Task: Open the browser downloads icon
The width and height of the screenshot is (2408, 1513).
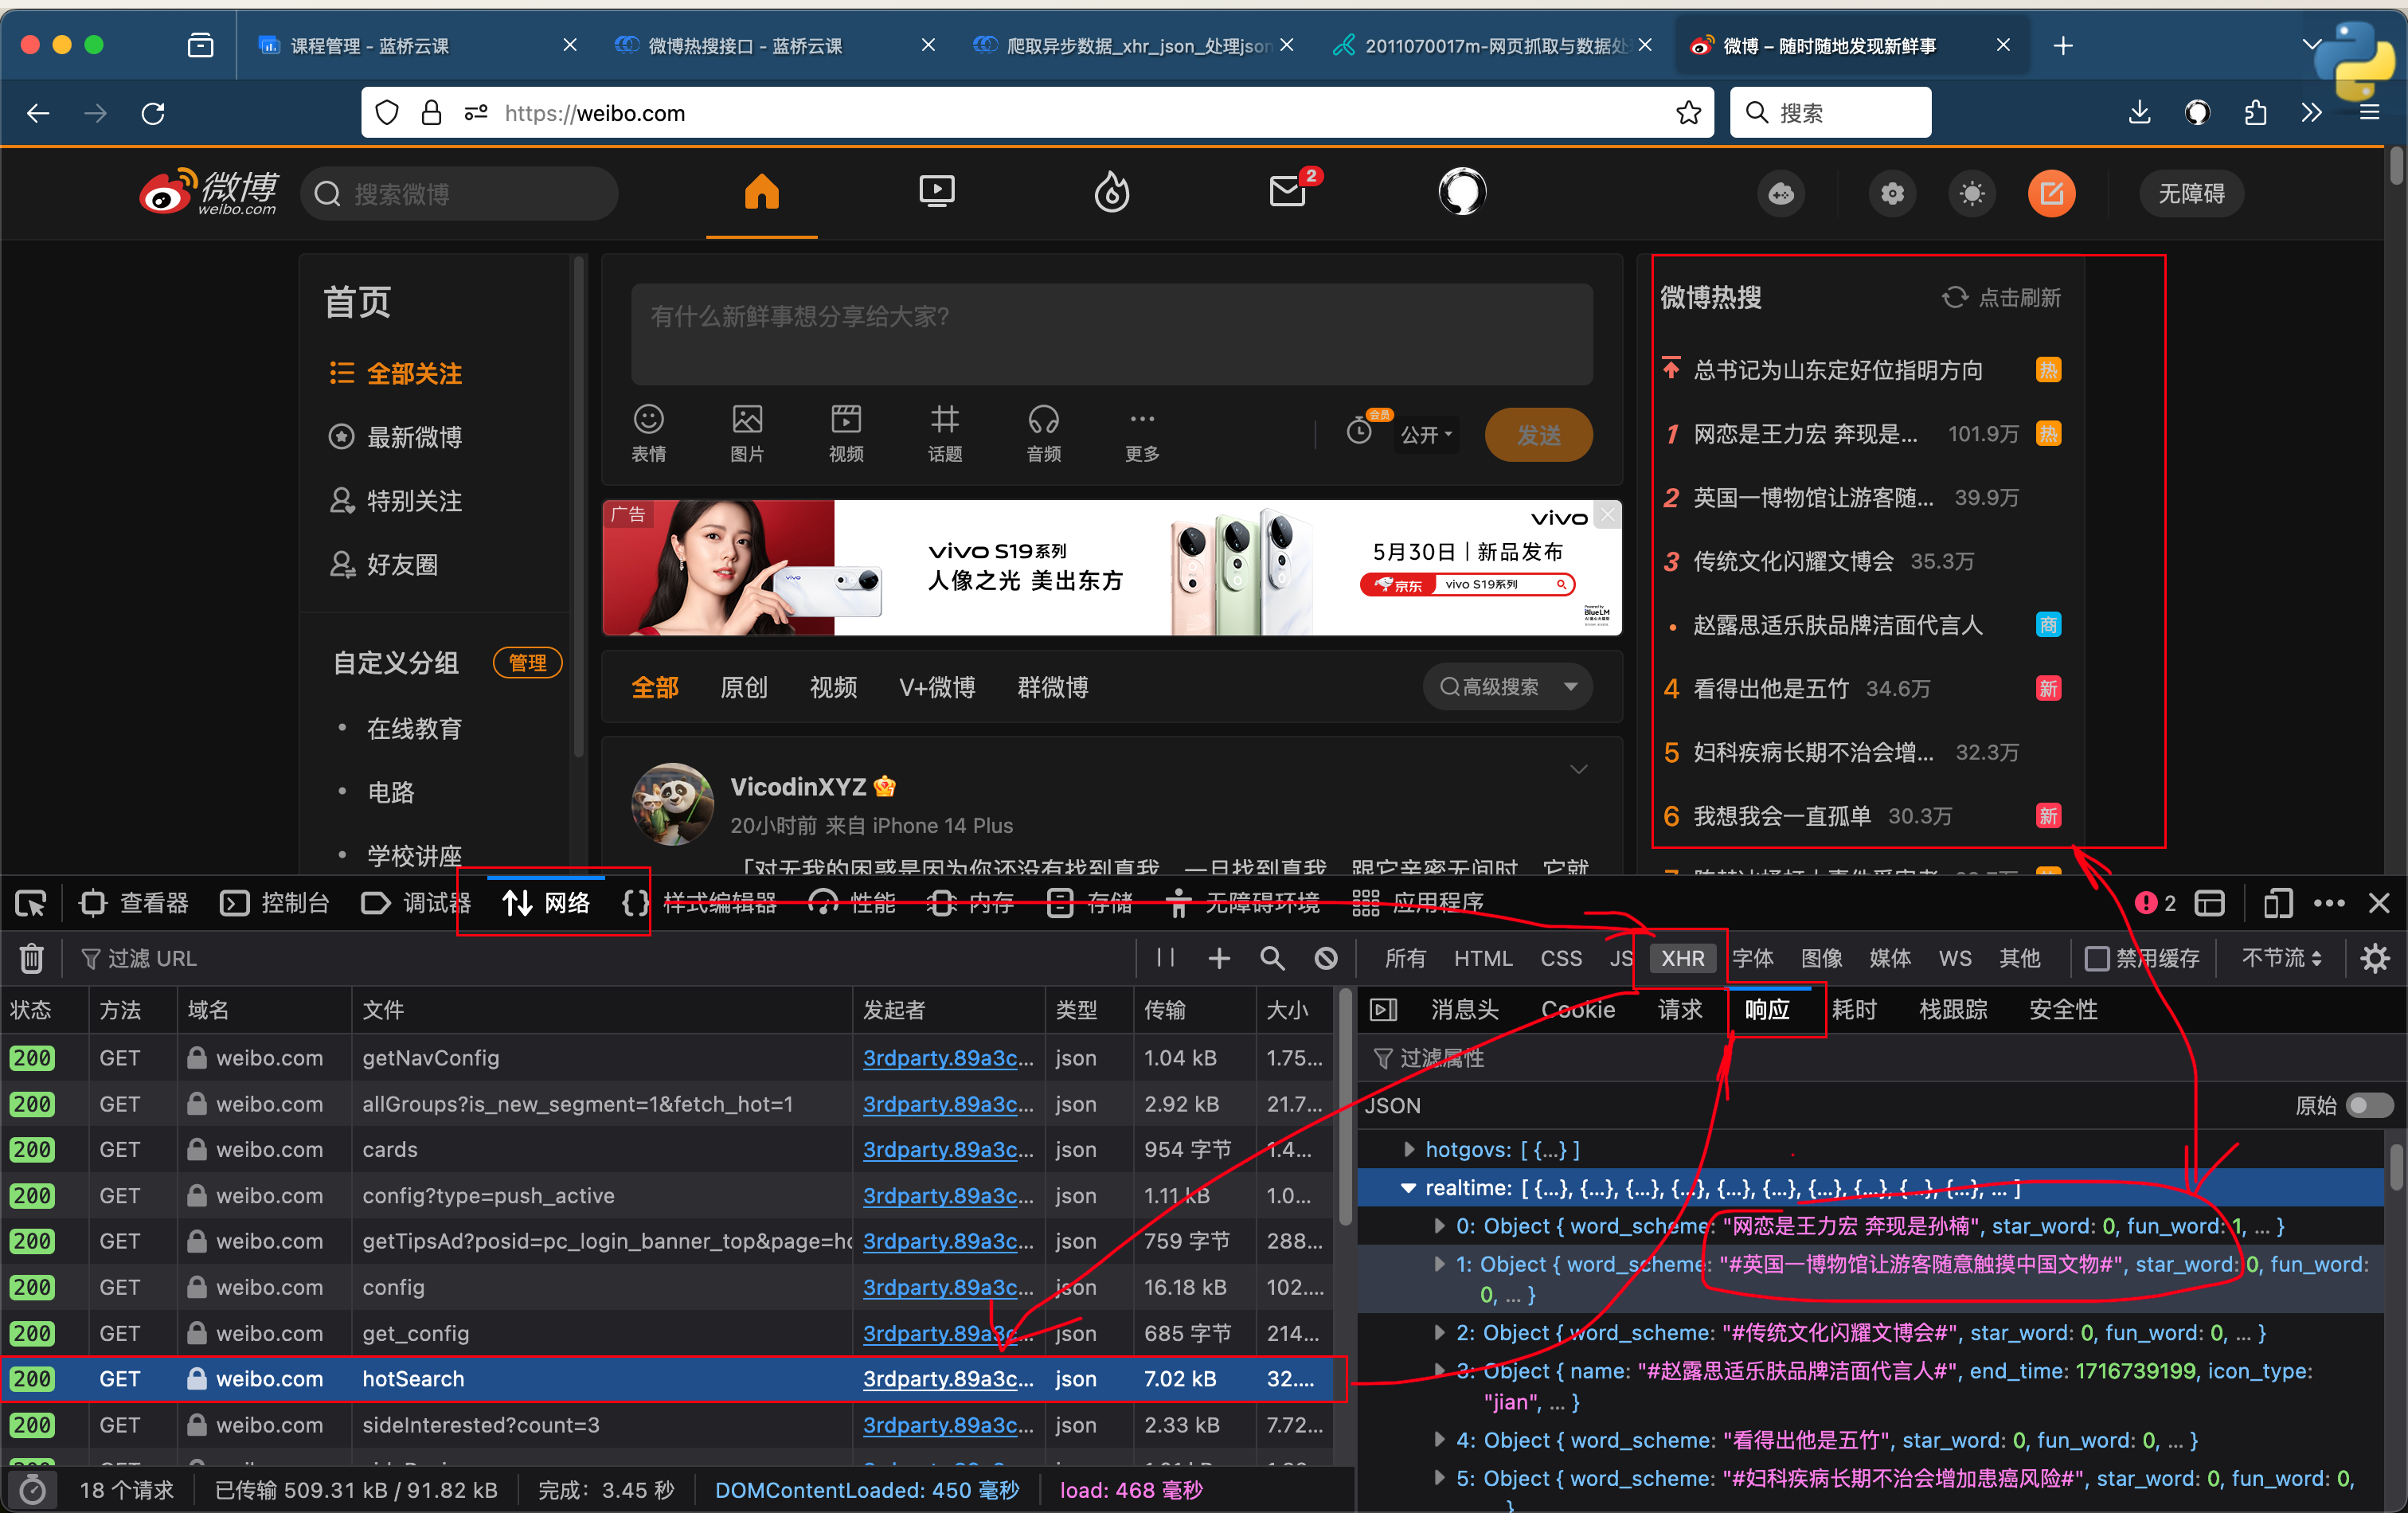Action: [x=2139, y=113]
